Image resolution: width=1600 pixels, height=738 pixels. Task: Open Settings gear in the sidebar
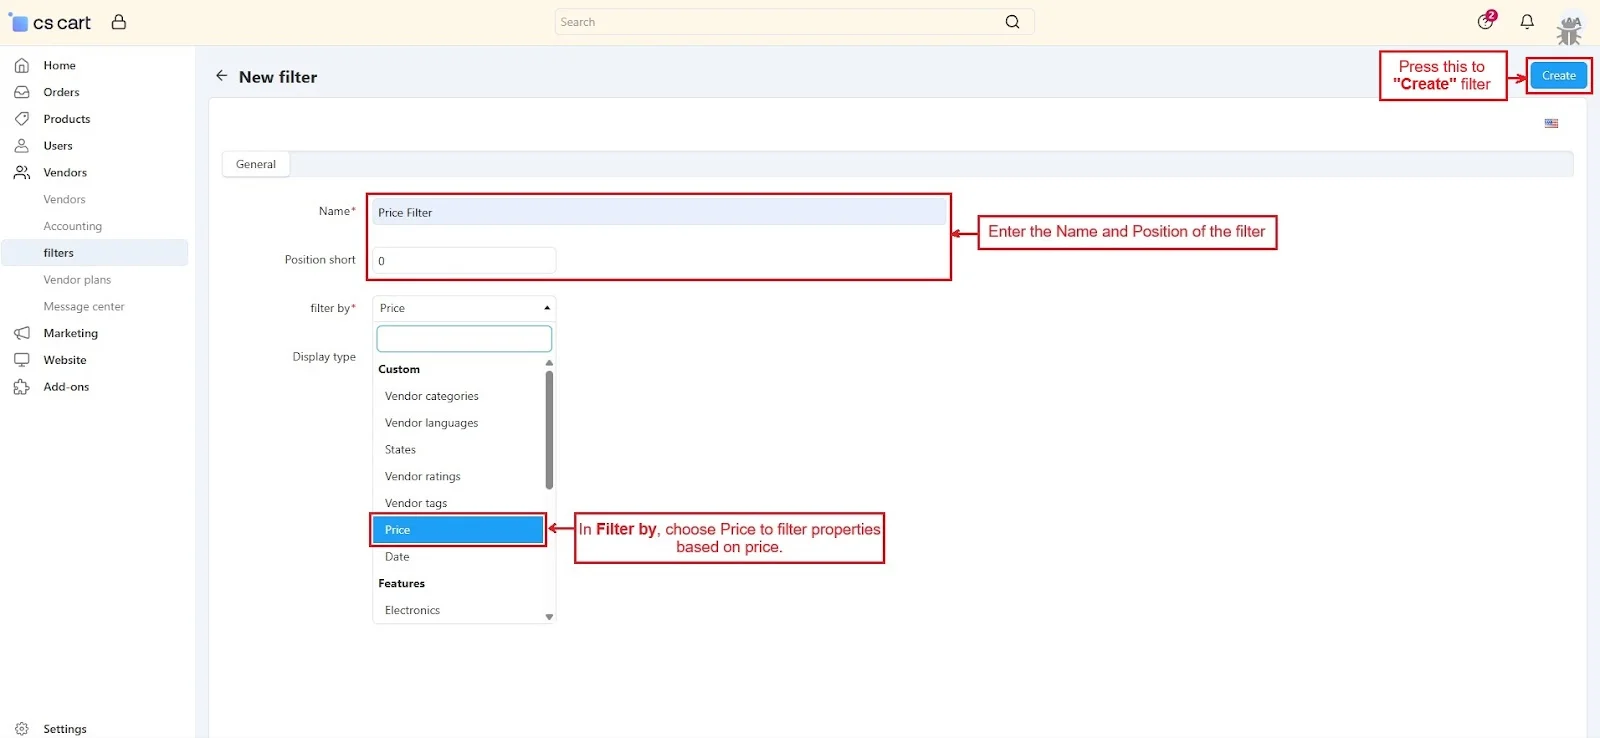[x=22, y=729]
